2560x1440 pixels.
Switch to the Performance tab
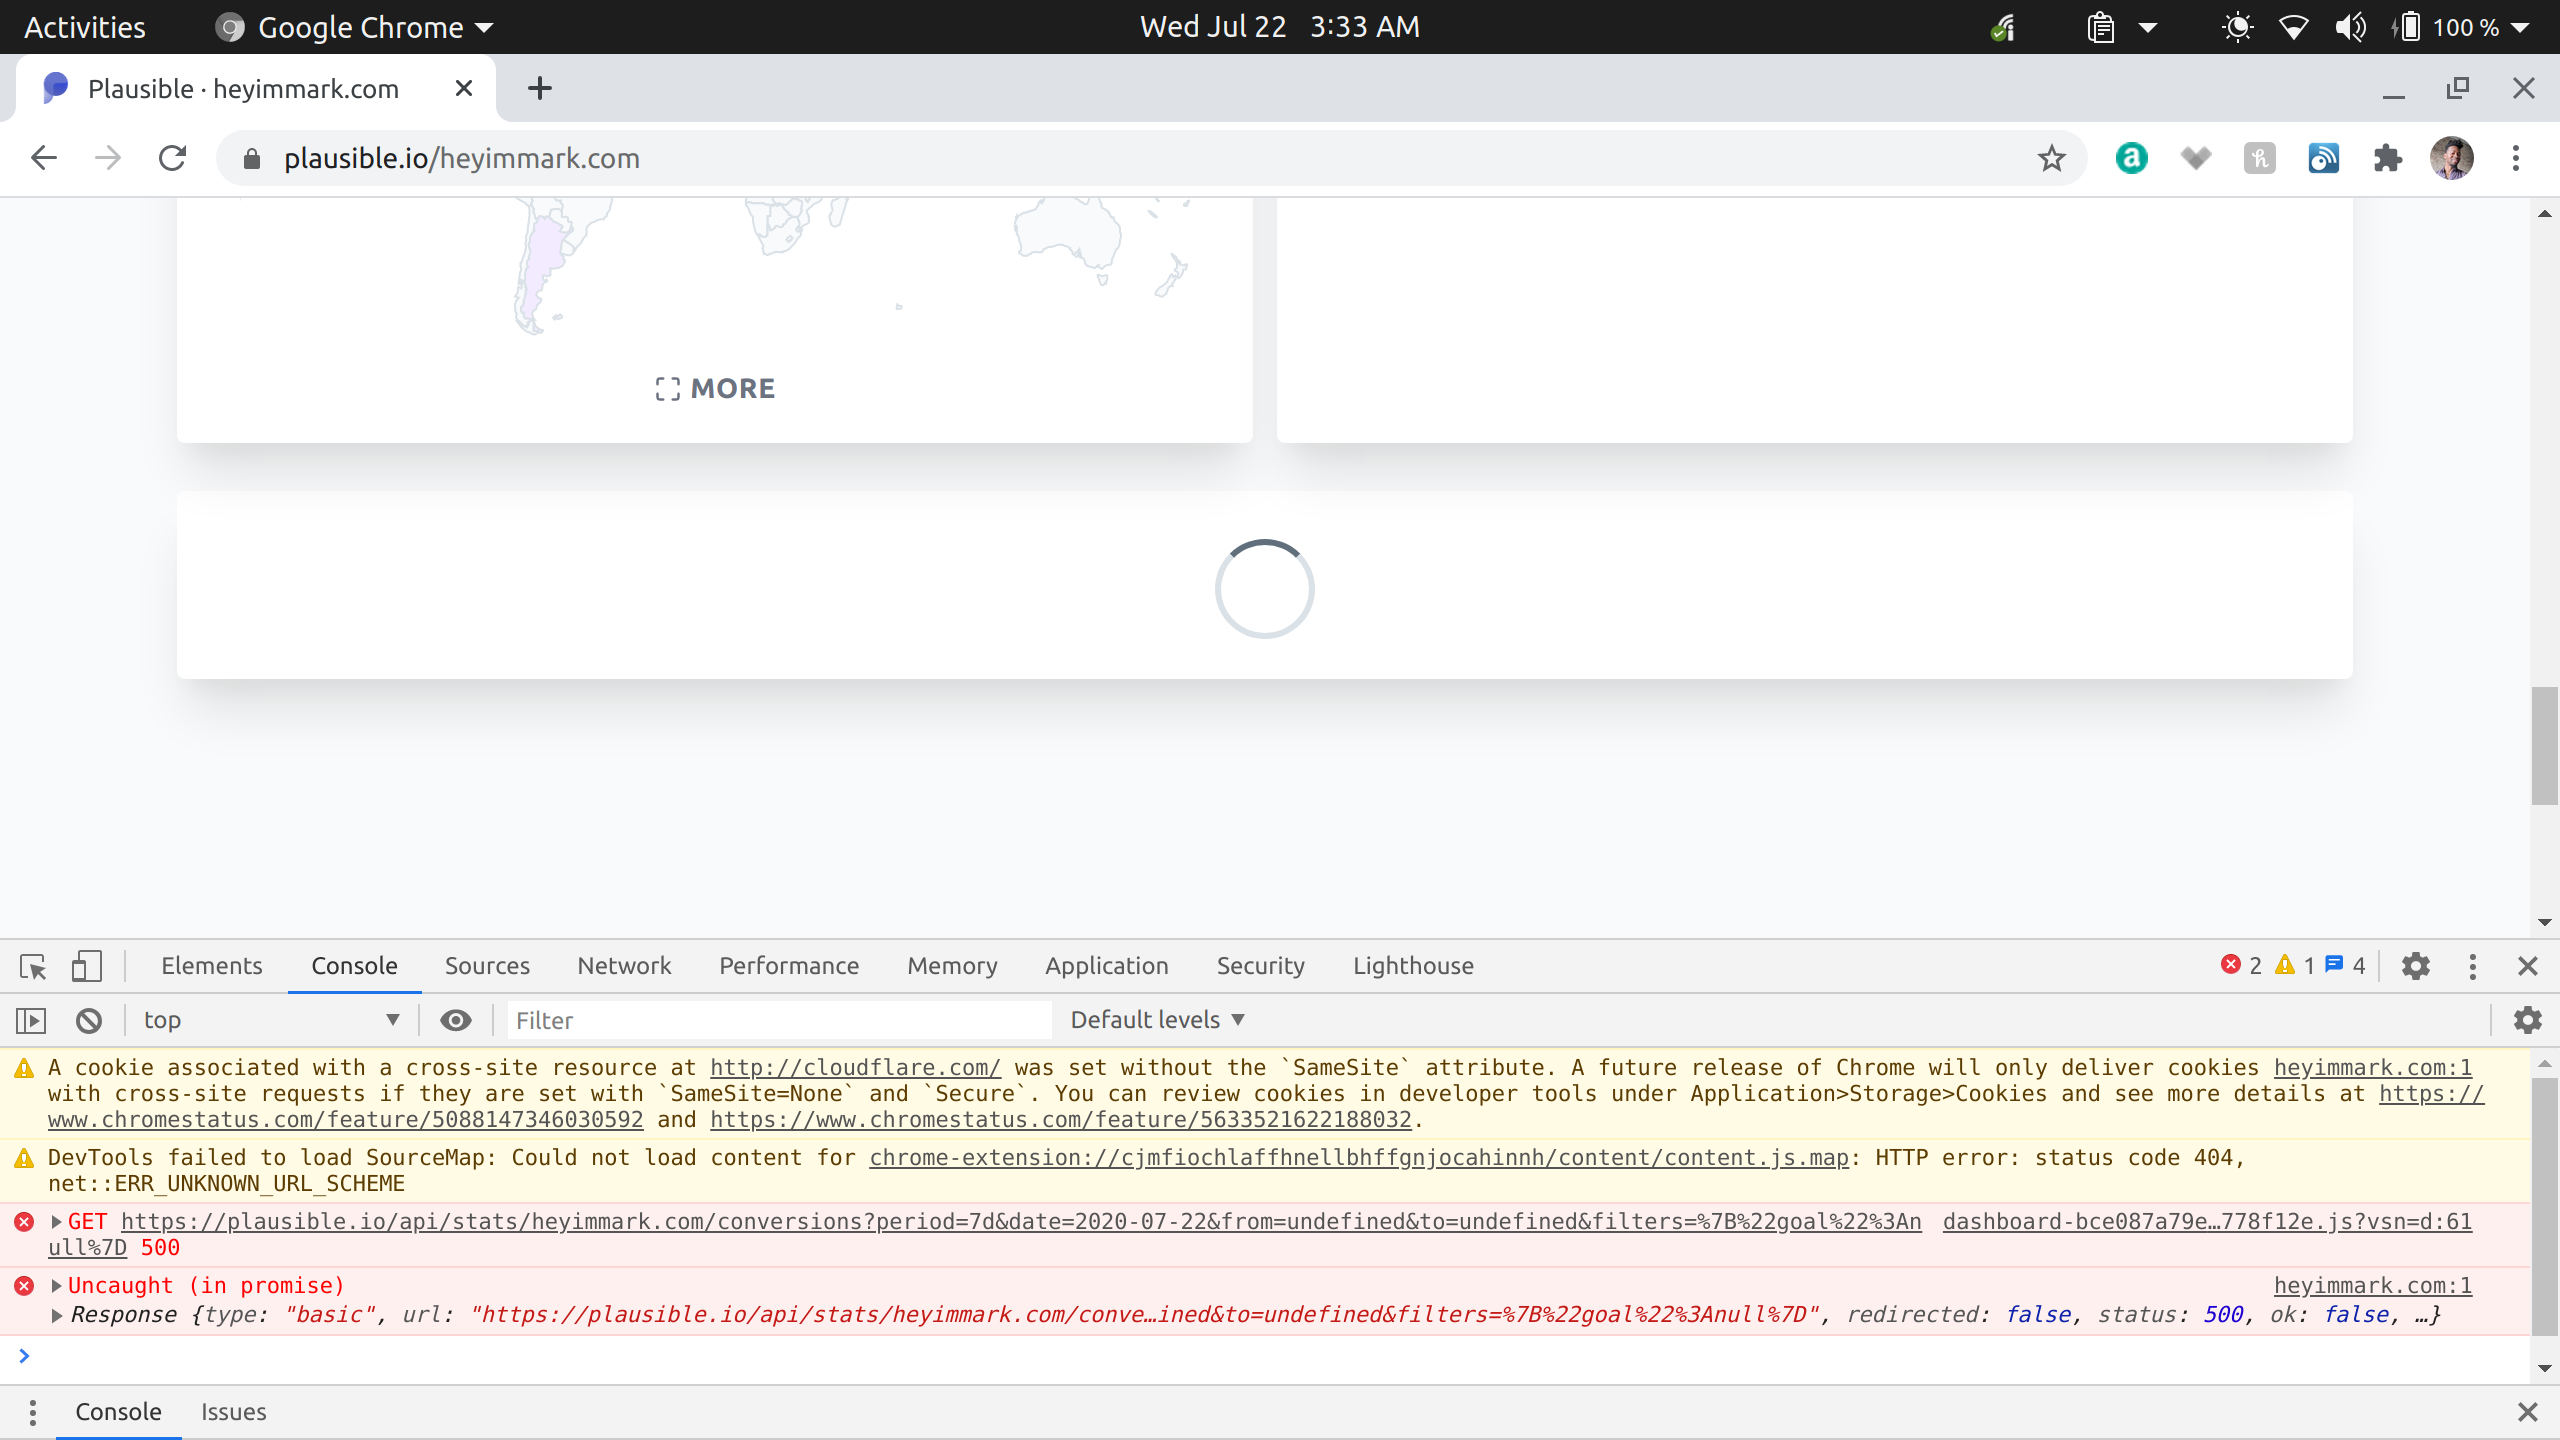point(789,966)
